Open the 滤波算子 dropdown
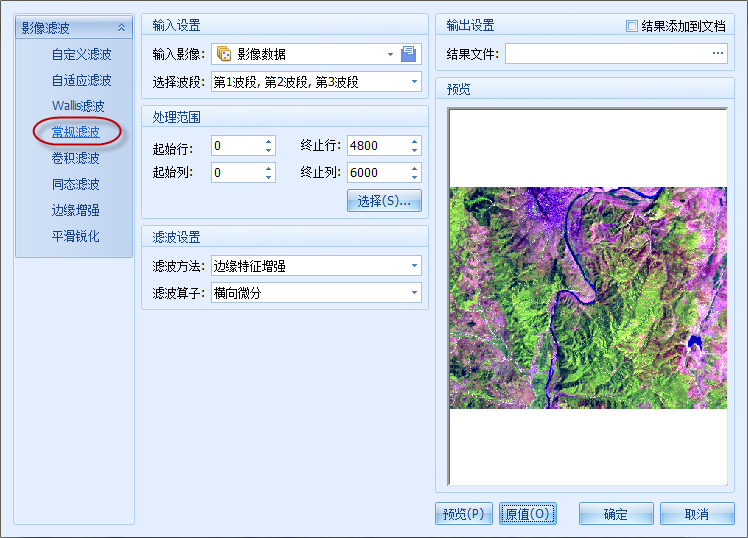The width and height of the screenshot is (748, 538). pos(414,293)
